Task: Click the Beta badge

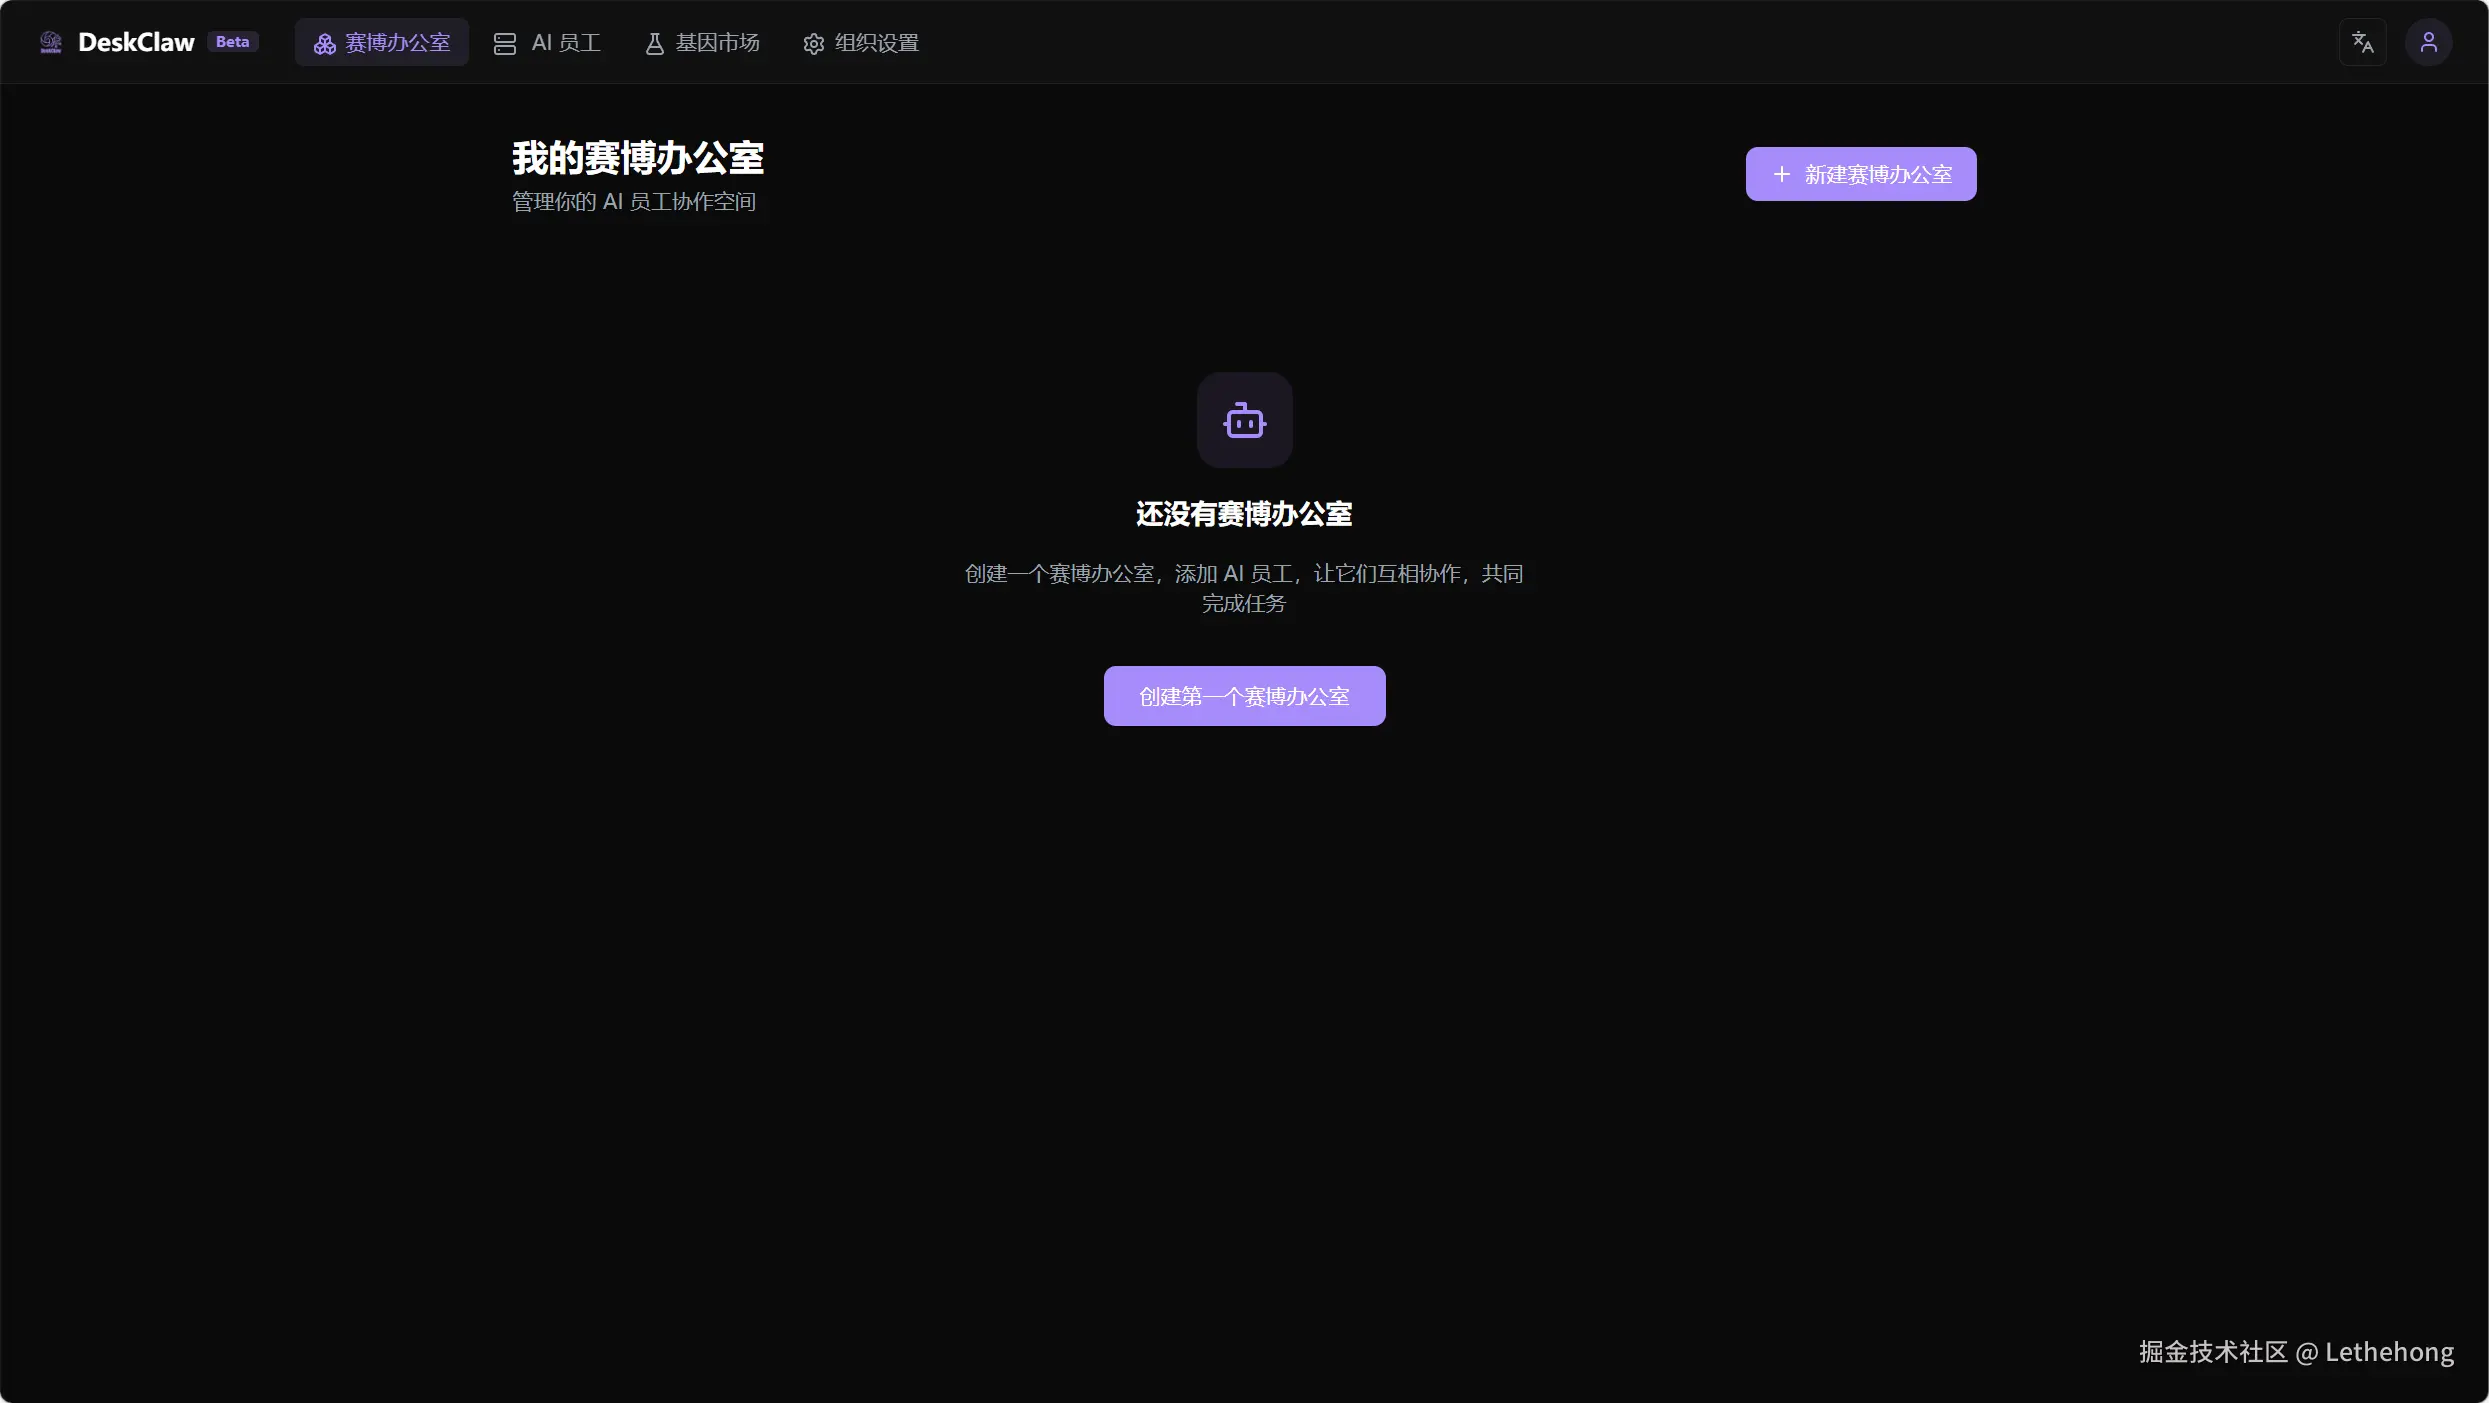Action: point(232,42)
